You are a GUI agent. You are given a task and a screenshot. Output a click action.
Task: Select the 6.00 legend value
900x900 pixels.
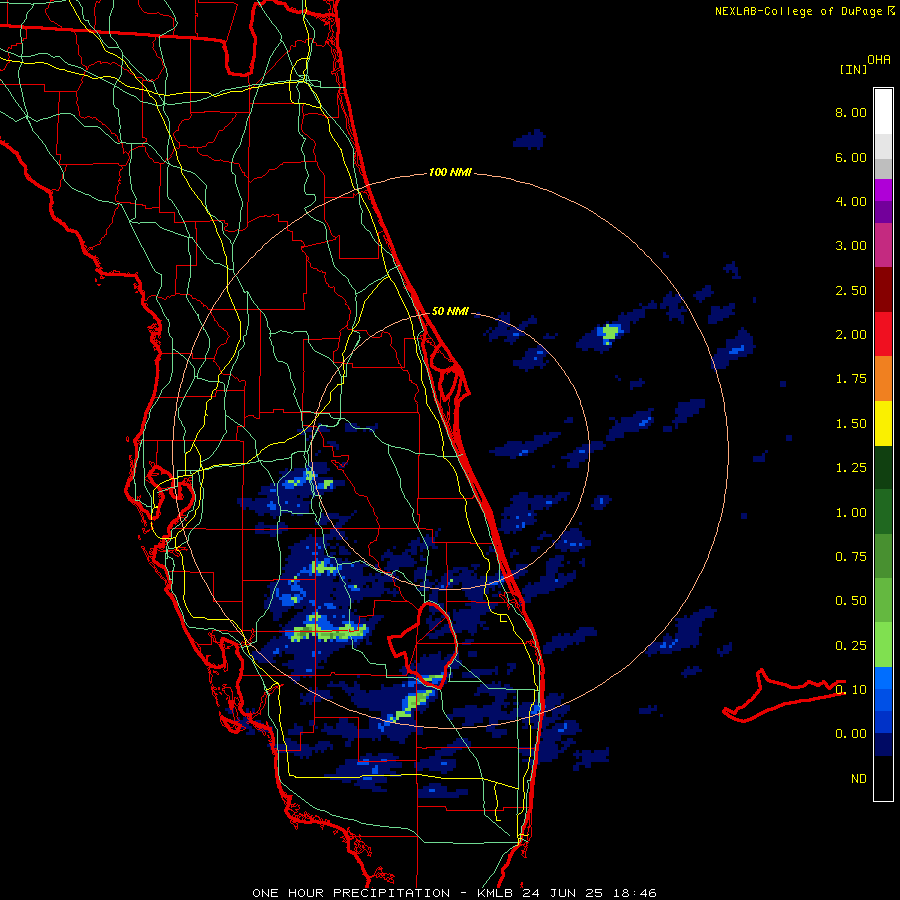pyautogui.click(x=851, y=157)
